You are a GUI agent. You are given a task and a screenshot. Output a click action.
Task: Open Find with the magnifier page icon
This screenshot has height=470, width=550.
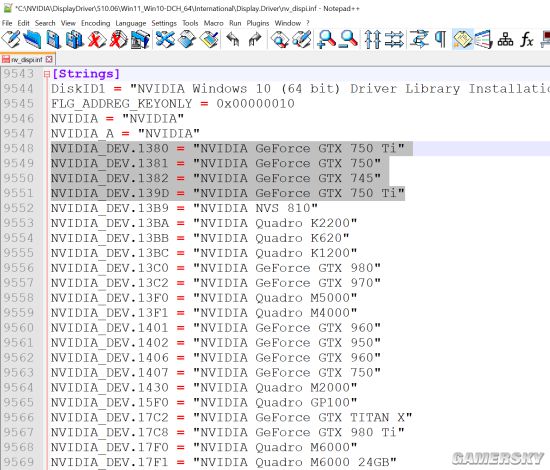280,39
